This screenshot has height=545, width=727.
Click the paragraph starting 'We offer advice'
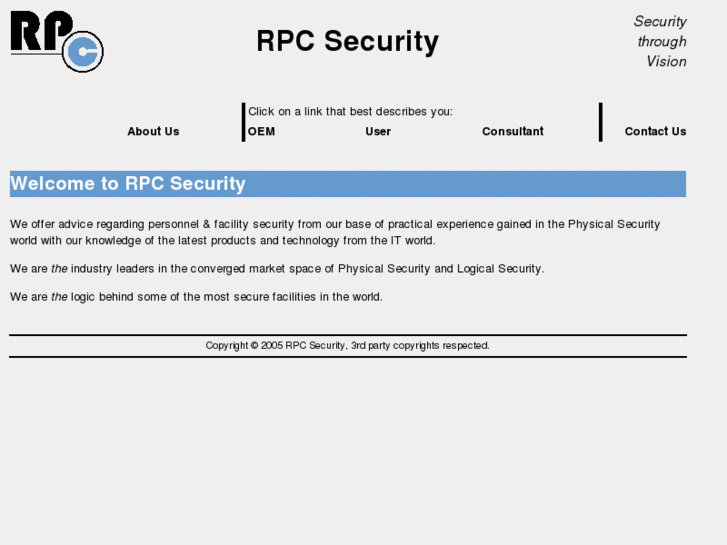click(x=335, y=232)
